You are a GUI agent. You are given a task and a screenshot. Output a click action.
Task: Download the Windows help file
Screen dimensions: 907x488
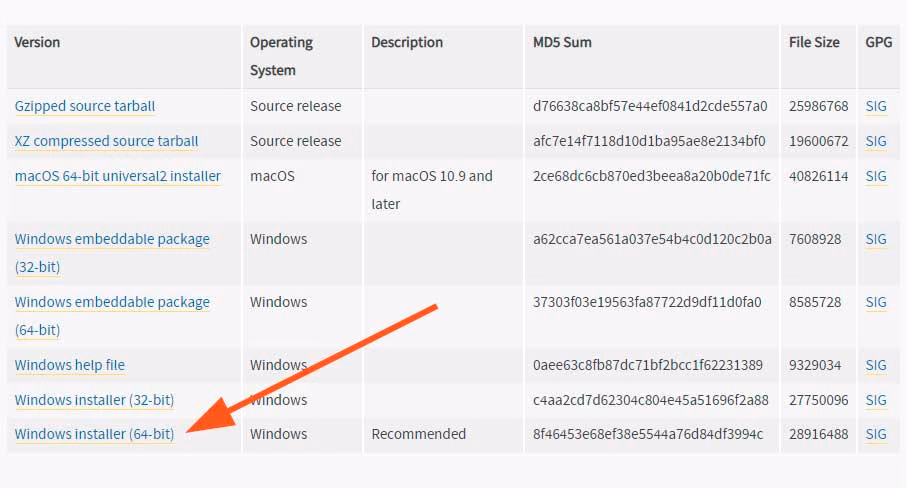(x=69, y=365)
